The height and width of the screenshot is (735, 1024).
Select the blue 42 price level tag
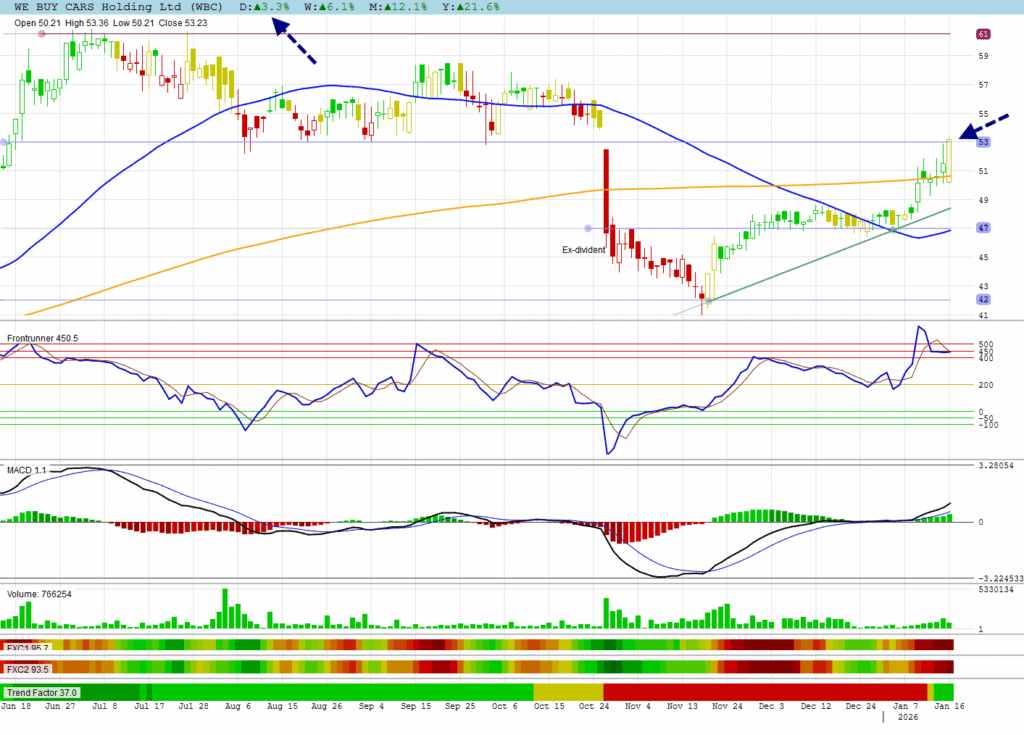click(983, 299)
